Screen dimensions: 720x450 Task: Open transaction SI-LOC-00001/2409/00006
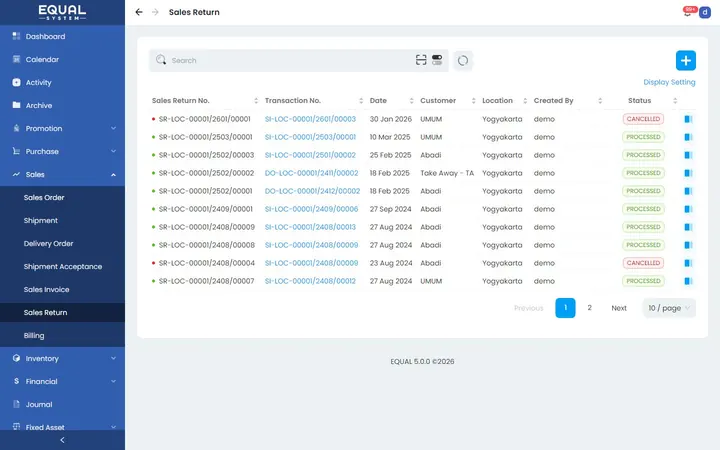click(x=311, y=209)
